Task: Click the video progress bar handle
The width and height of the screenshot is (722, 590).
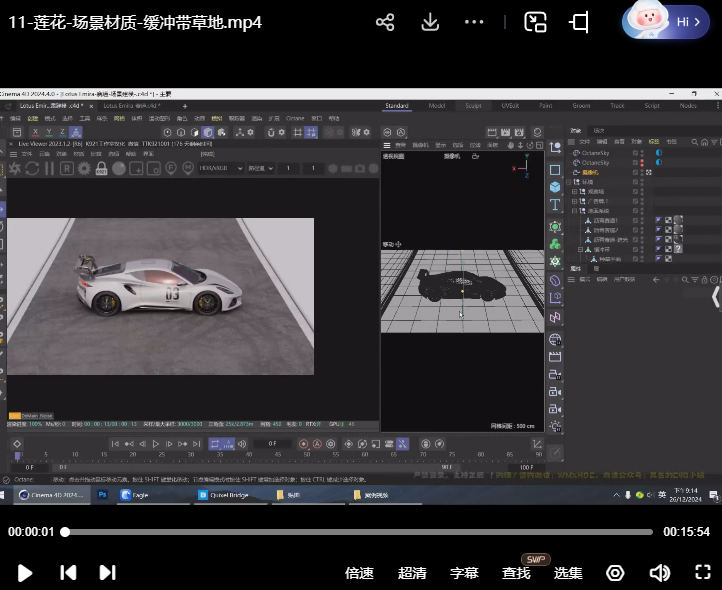Action: coord(66,532)
